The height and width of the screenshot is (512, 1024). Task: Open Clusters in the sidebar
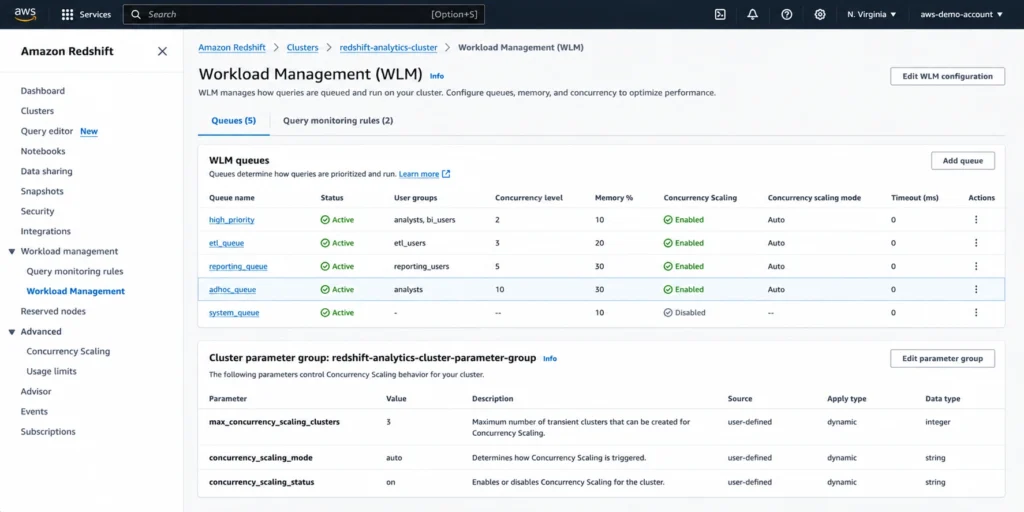tap(37, 111)
